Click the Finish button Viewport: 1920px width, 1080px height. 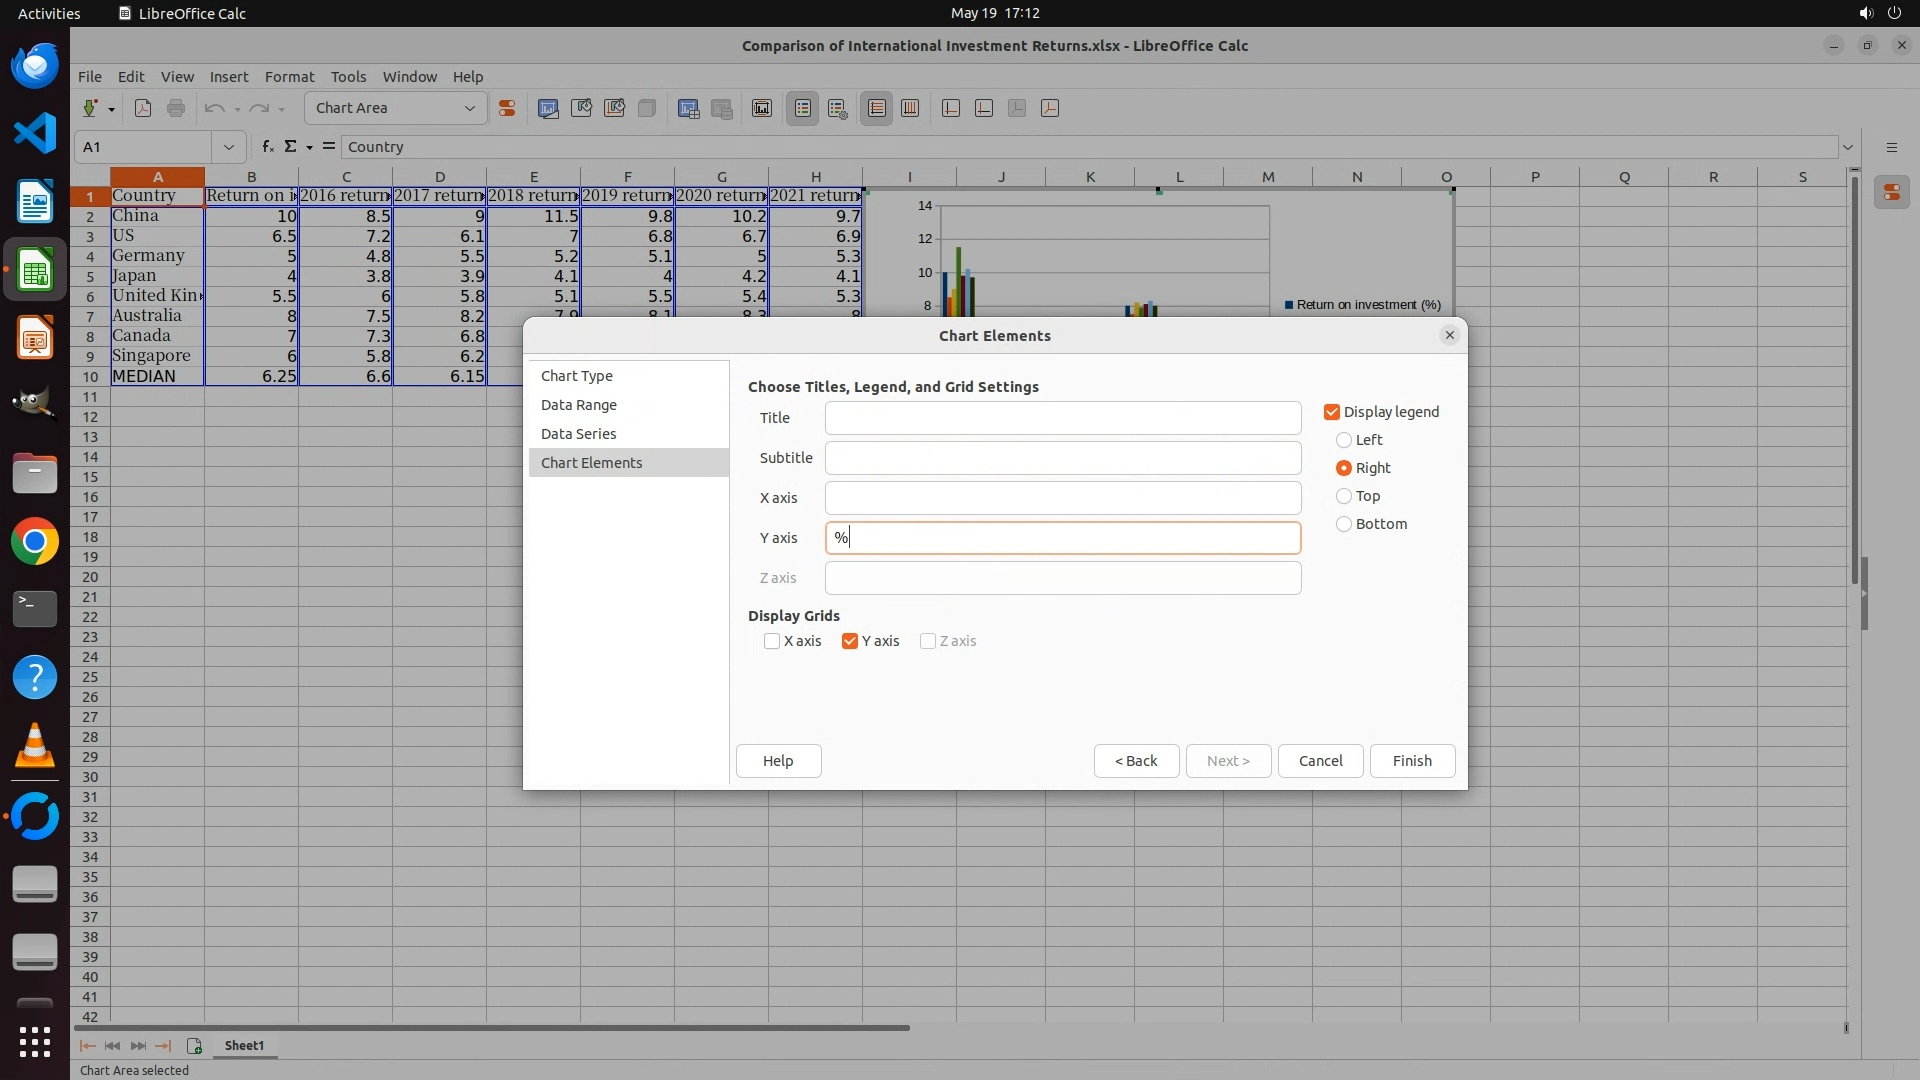(1411, 761)
